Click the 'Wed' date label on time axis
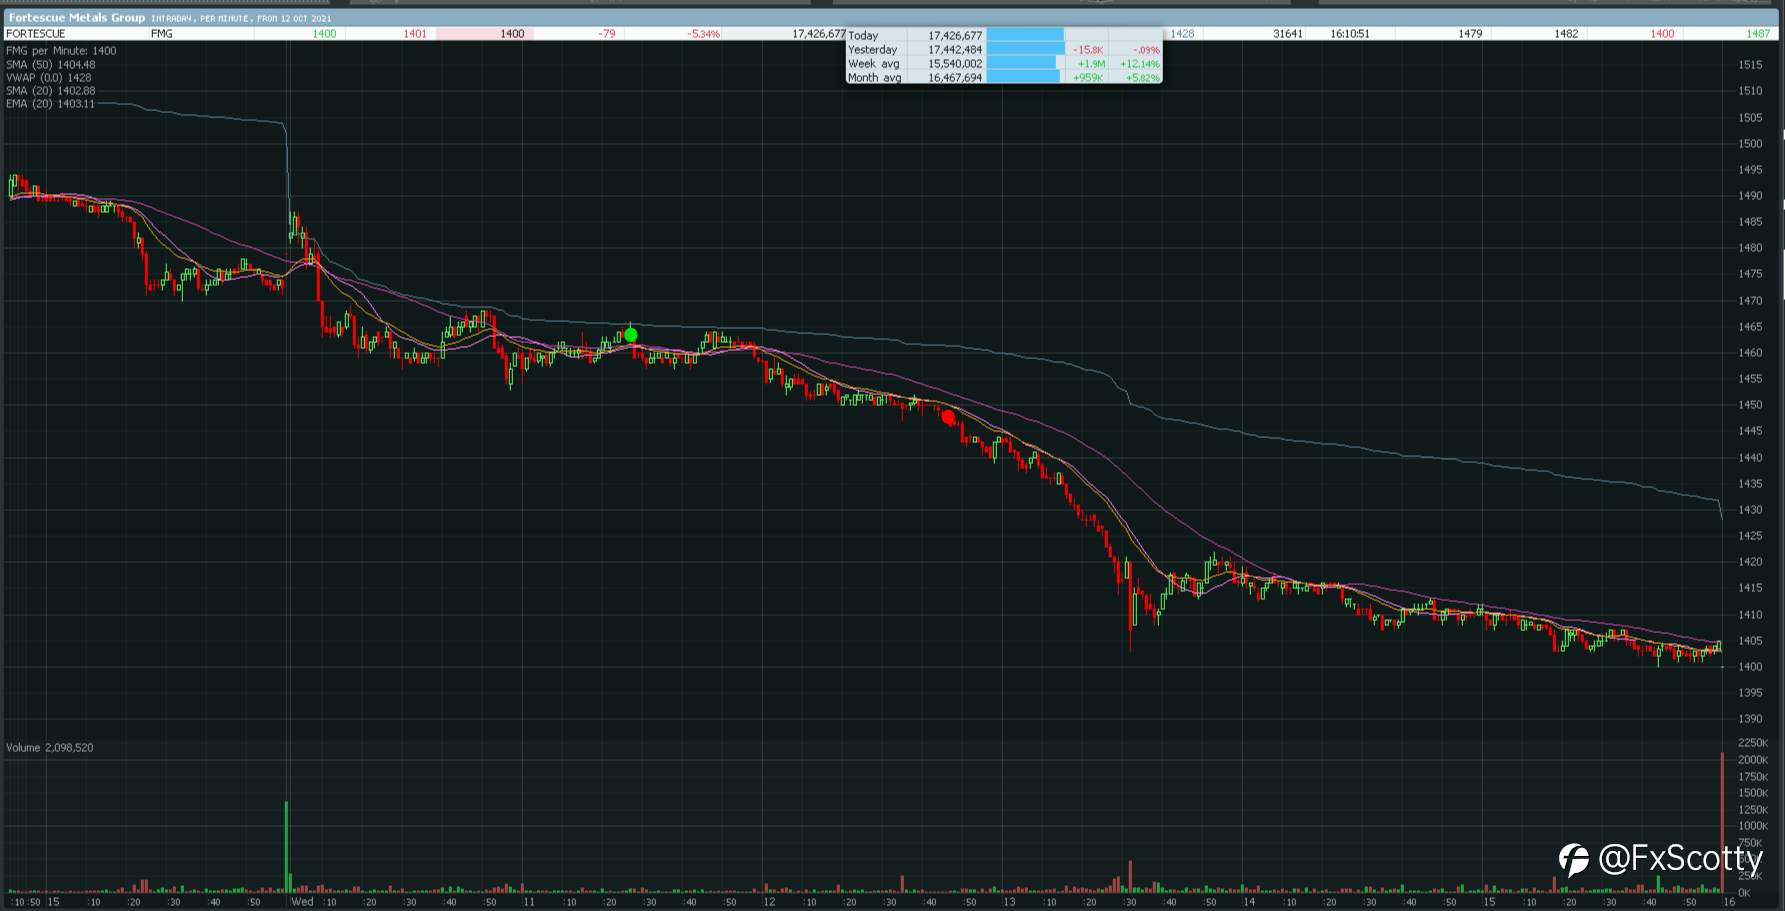This screenshot has height=911, width=1785. [302, 901]
